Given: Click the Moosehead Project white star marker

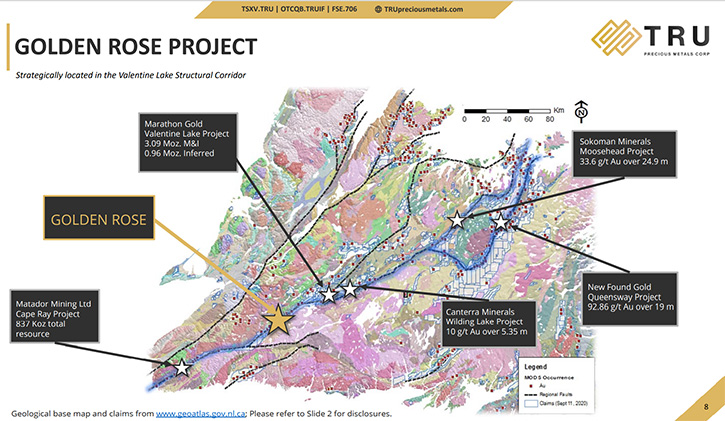Looking at the screenshot, I should pyautogui.click(x=457, y=220).
